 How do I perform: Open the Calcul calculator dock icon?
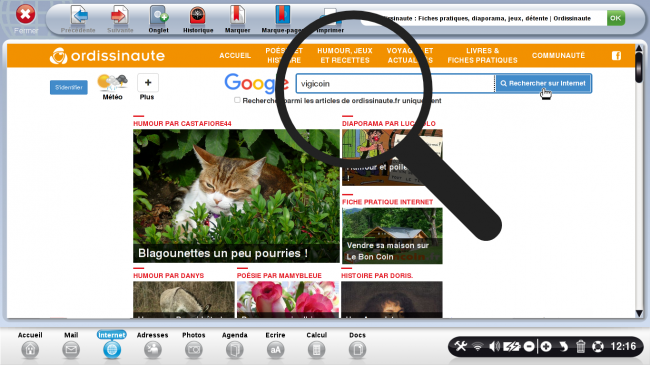[x=316, y=350]
